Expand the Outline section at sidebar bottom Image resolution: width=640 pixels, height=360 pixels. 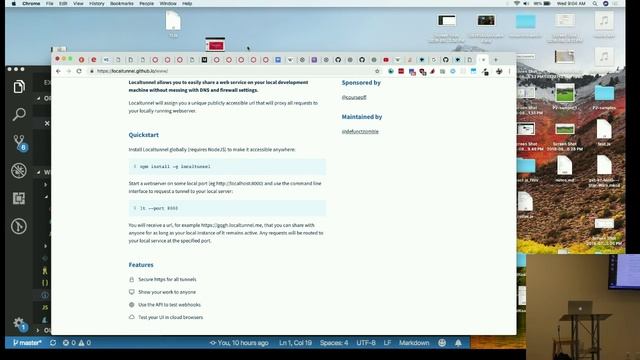pos(38,330)
